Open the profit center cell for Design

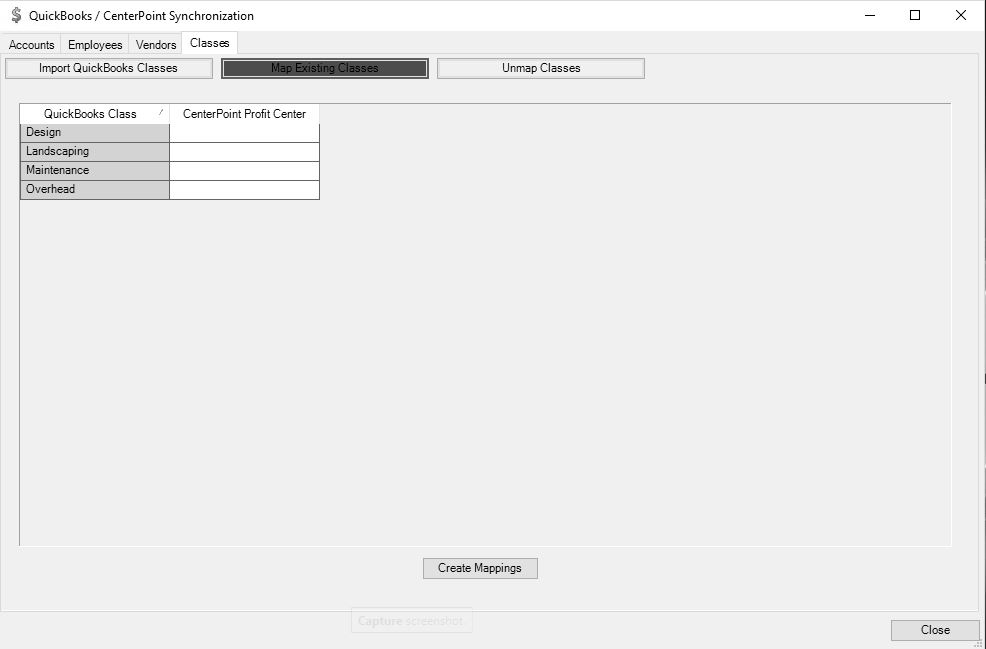[244, 132]
